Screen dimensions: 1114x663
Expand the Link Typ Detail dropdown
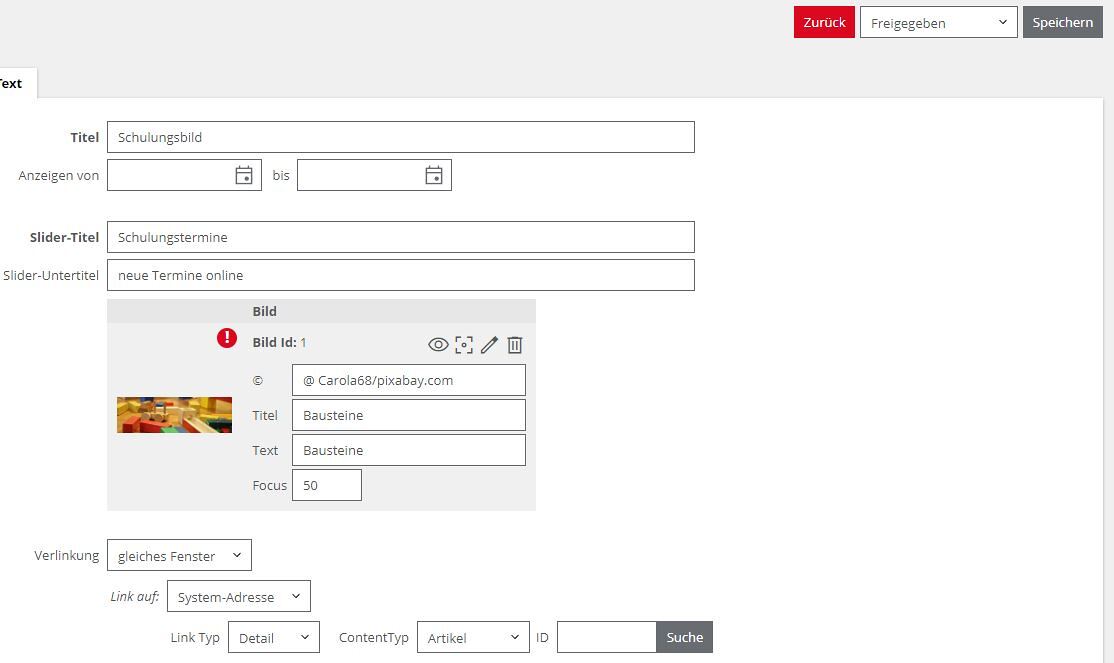274,638
